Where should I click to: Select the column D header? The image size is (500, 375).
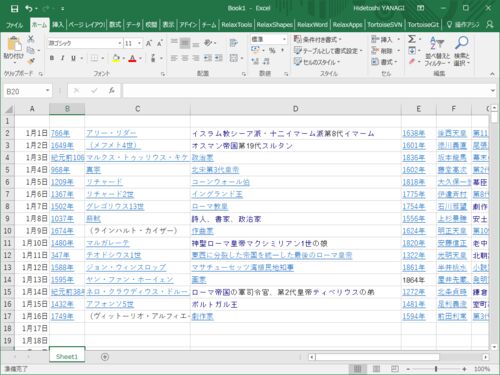[296, 109]
